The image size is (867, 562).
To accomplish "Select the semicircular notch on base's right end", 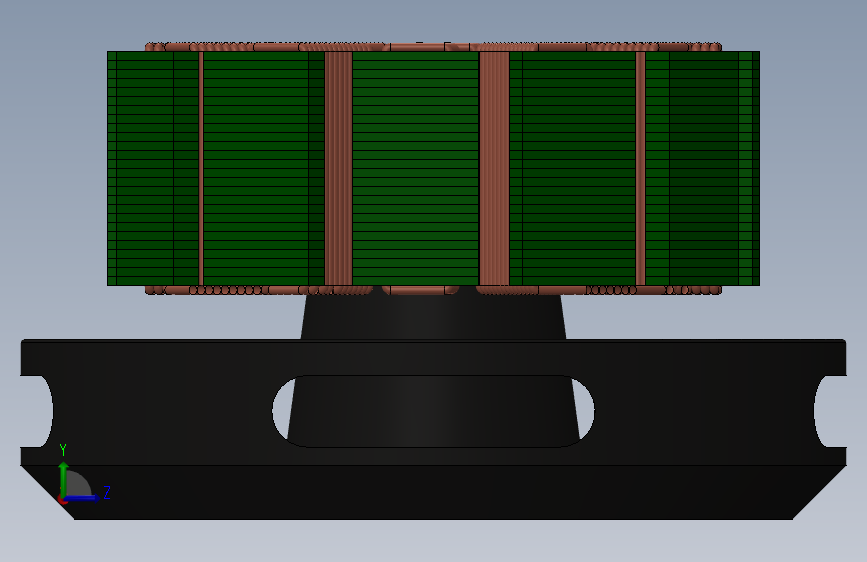I will point(831,411).
